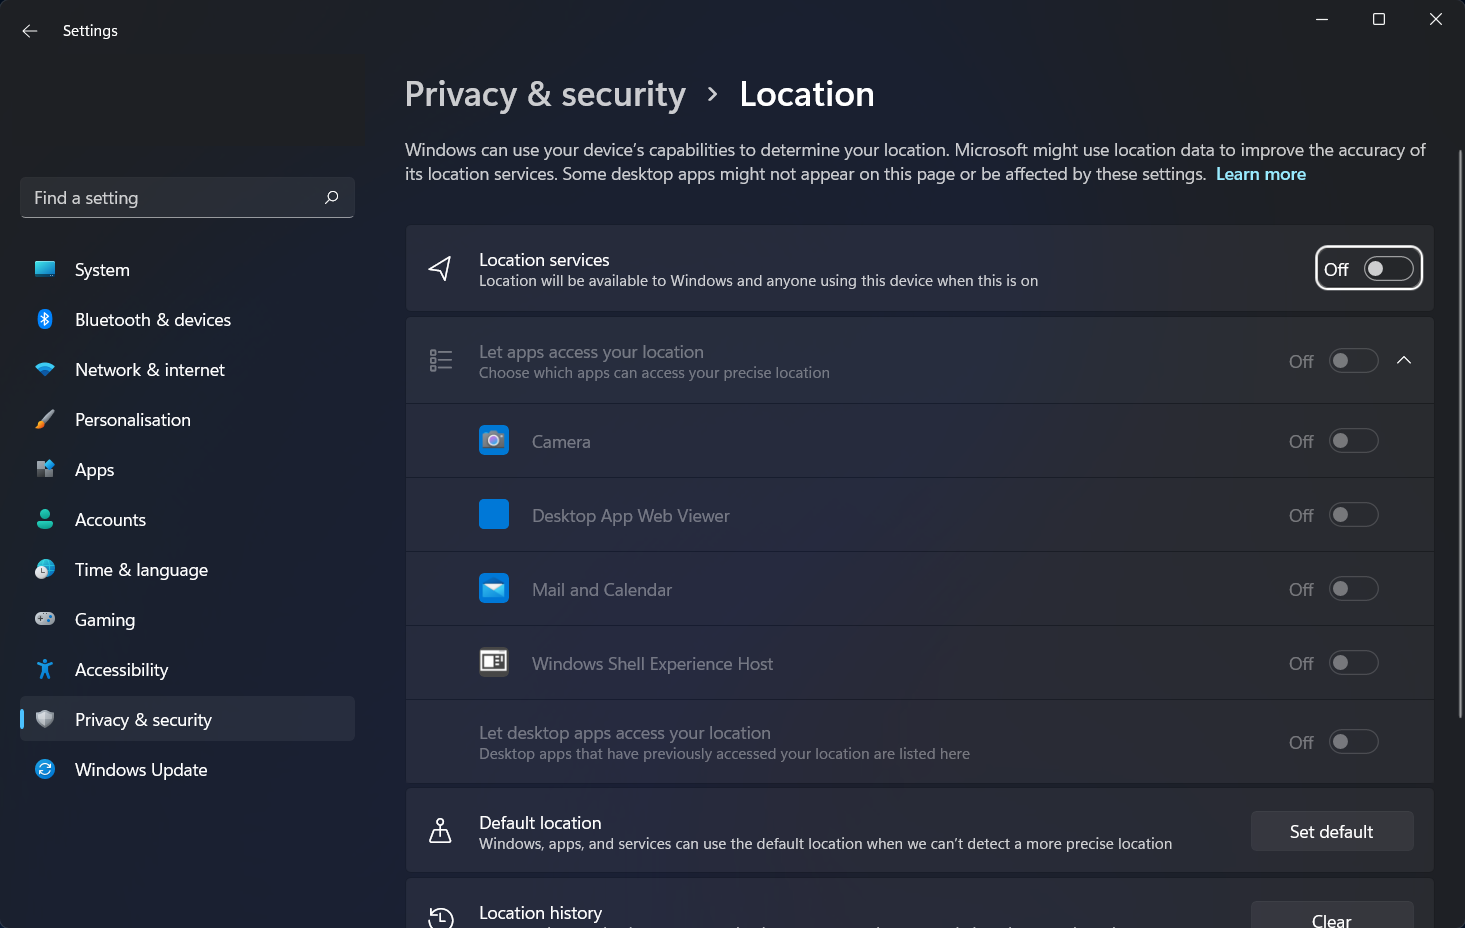The width and height of the screenshot is (1465, 928).
Task: Click the Location services arrow icon
Action: pyautogui.click(x=440, y=268)
